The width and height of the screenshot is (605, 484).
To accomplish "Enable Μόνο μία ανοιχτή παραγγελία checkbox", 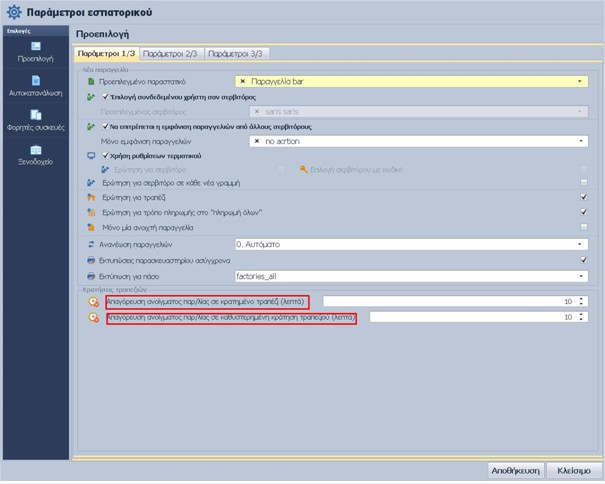I will 582,226.
